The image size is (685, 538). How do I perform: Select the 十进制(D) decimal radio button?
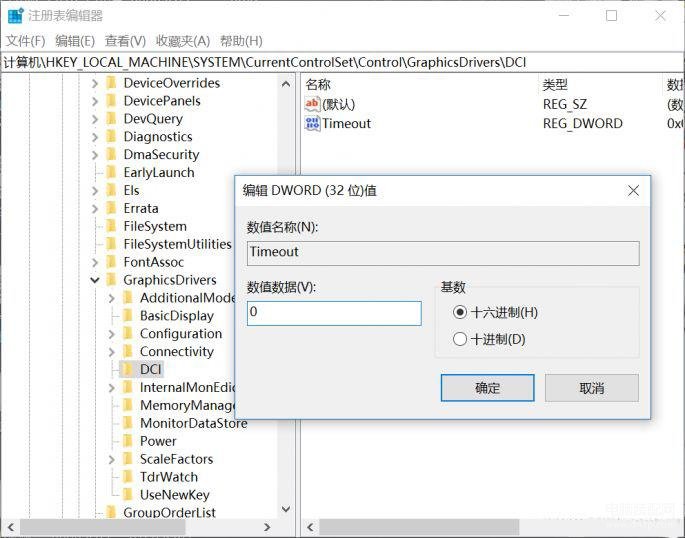[x=460, y=339]
